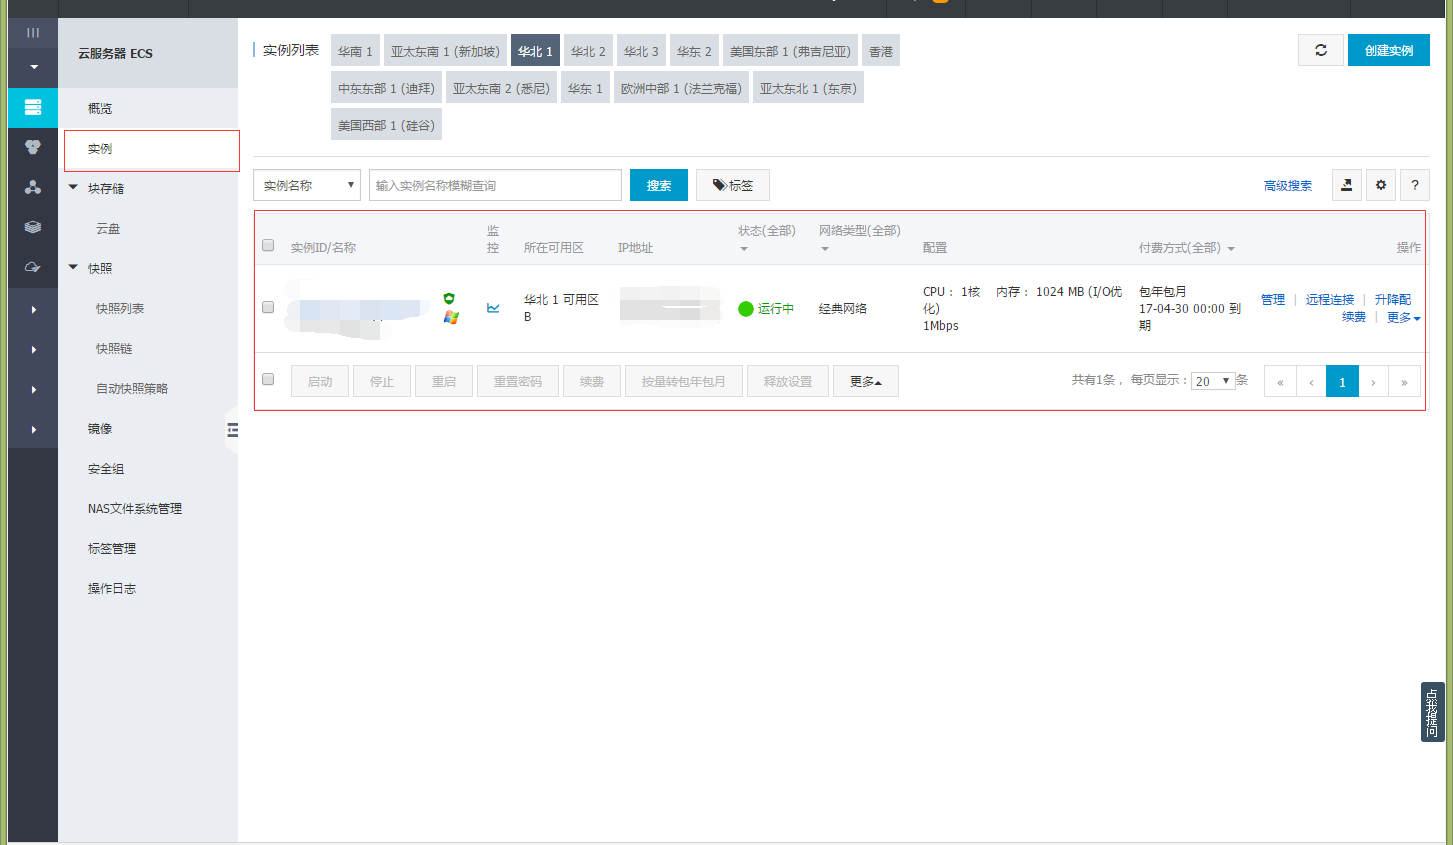Switch to the 华南 1 region tab
1453x845 pixels.
(355, 51)
